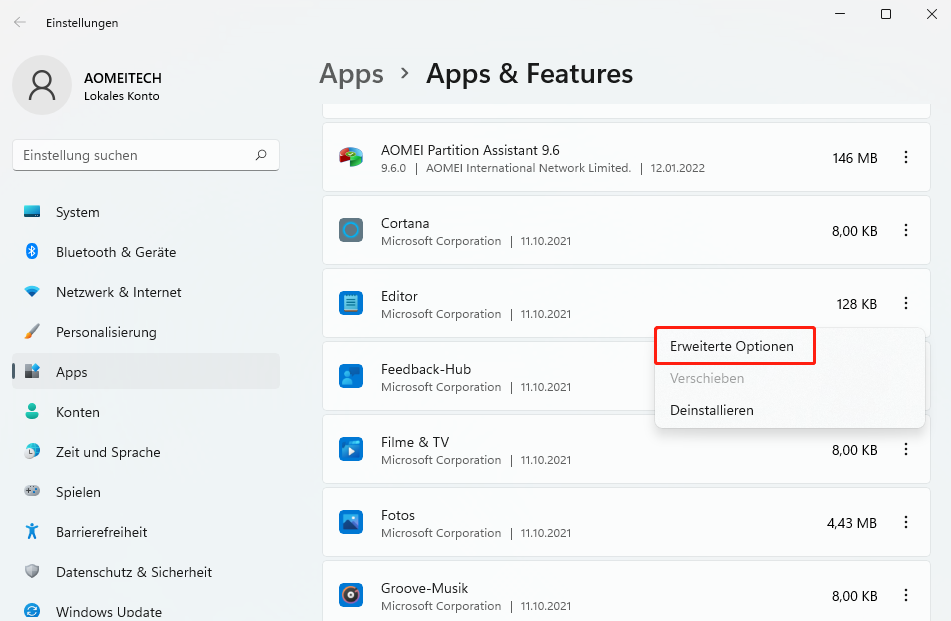Click the back arrow in title bar
The height and width of the screenshot is (621, 951).
point(20,22)
